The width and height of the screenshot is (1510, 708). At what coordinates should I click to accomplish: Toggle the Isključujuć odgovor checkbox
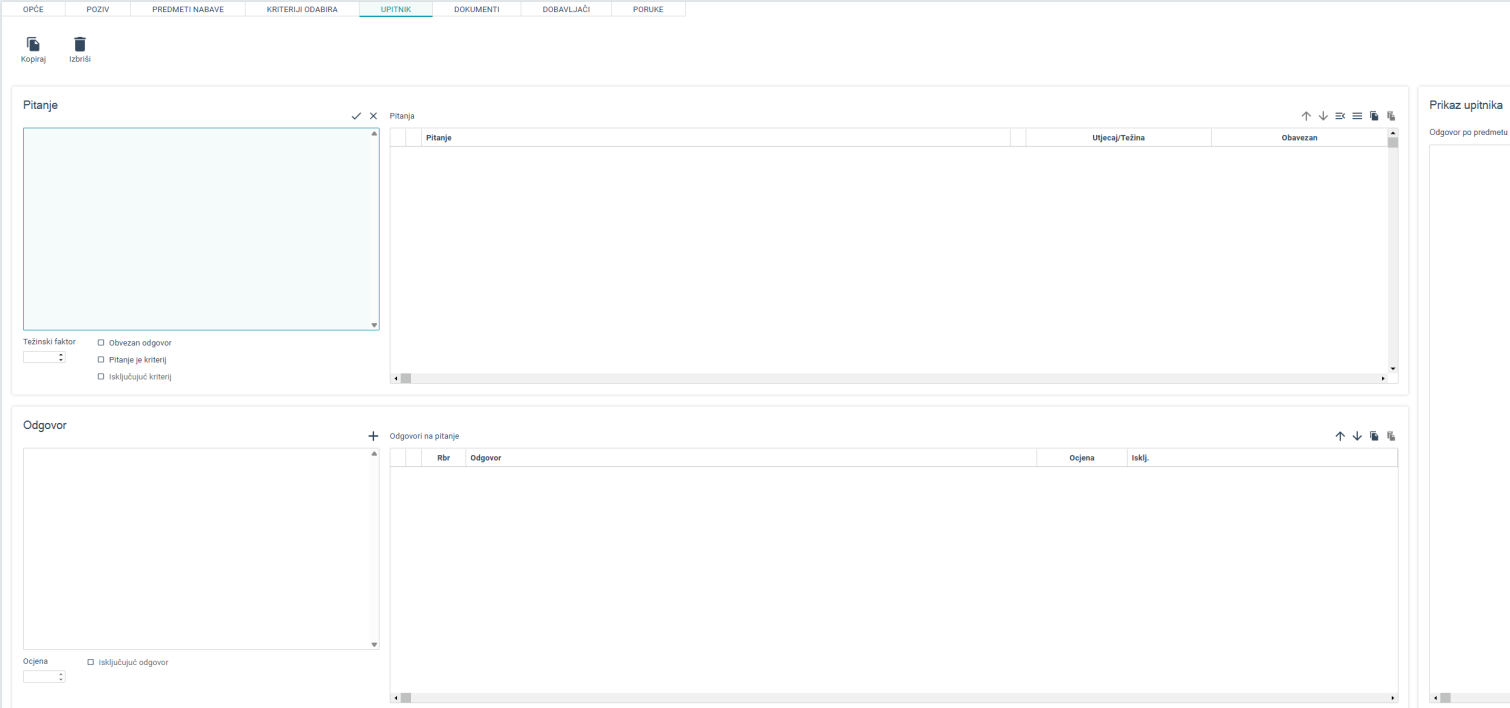[x=91, y=662]
